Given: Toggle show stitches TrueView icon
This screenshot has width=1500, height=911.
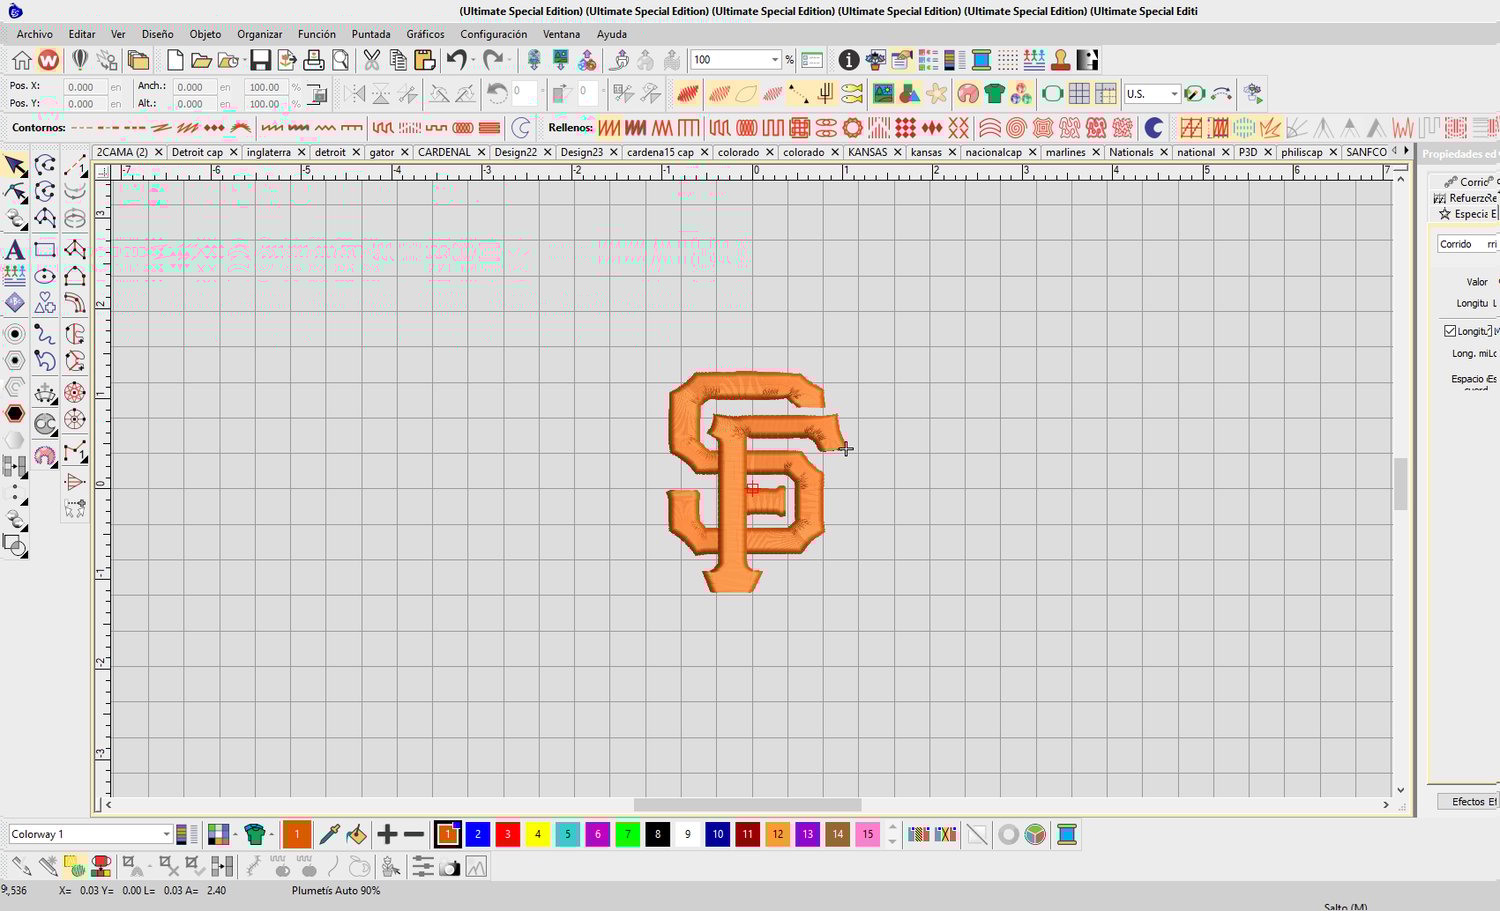Looking at the screenshot, I should click(687, 94).
